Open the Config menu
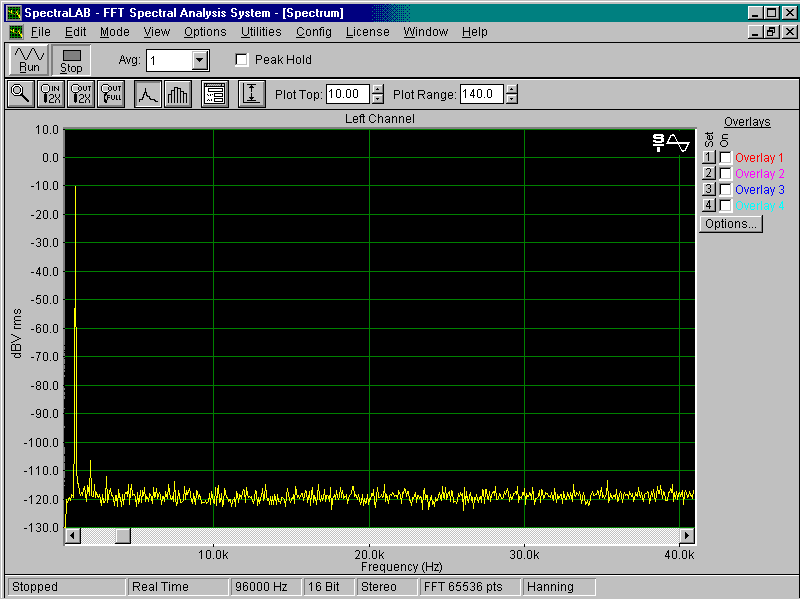The height and width of the screenshot is (600, 800). [x=314, y=32]
